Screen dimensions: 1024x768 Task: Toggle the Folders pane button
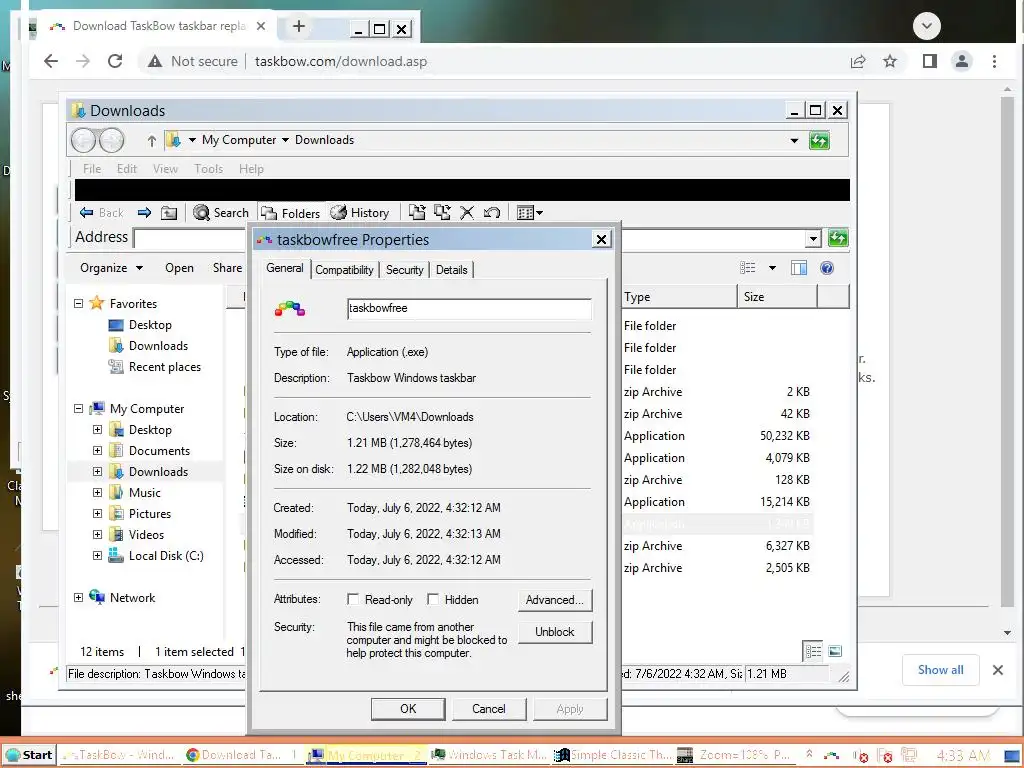[x=291, y=213]
